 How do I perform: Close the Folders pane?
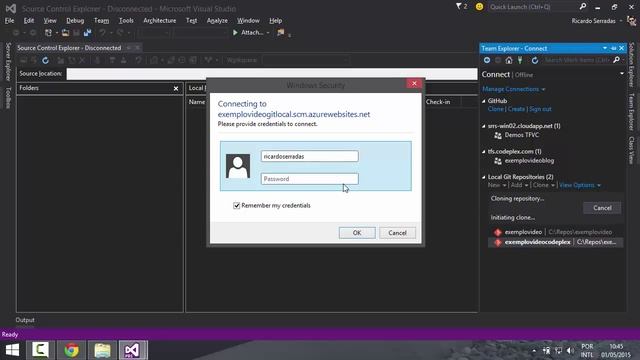pyautogui.click(x=176, y=88)
